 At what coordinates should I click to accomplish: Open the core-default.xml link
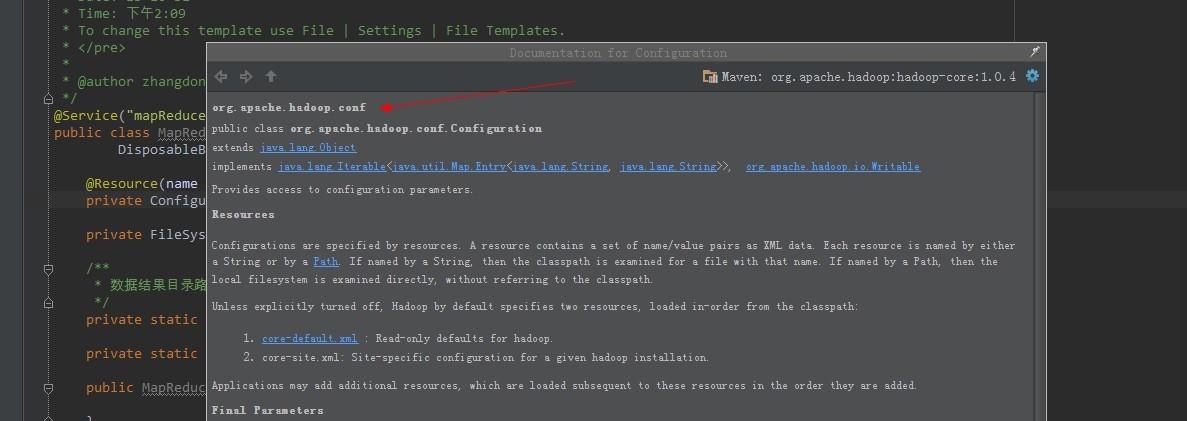pos(309,339)
